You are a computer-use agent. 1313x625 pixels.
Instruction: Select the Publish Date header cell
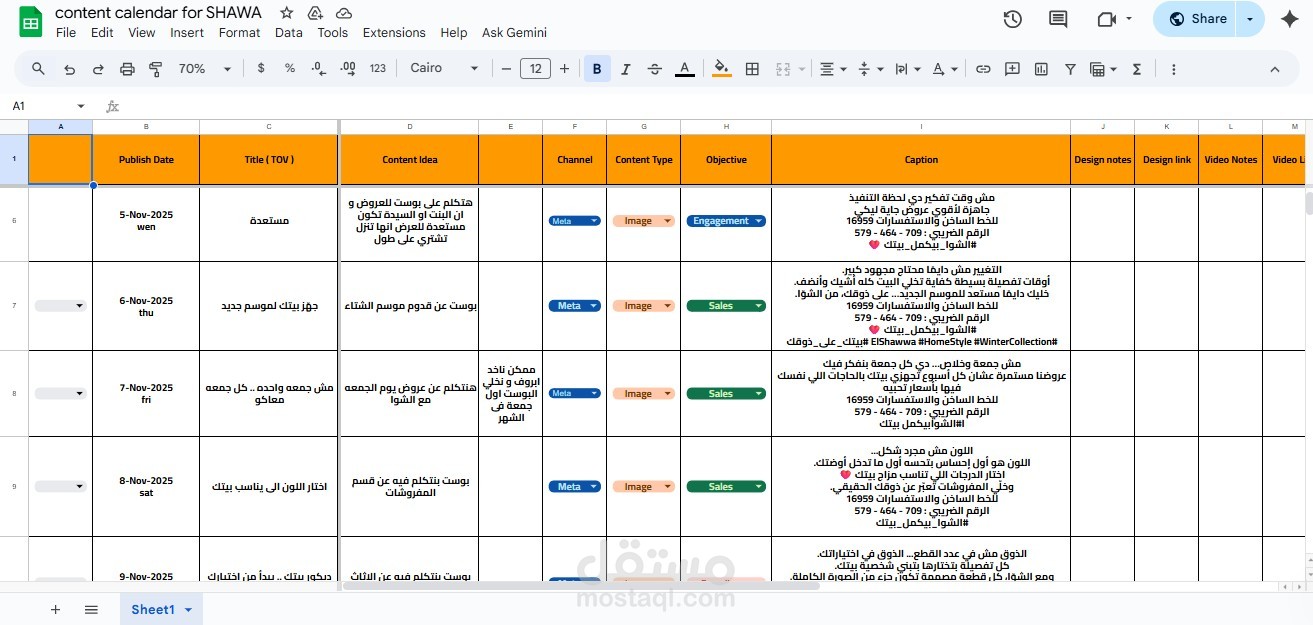click(146, 160)
